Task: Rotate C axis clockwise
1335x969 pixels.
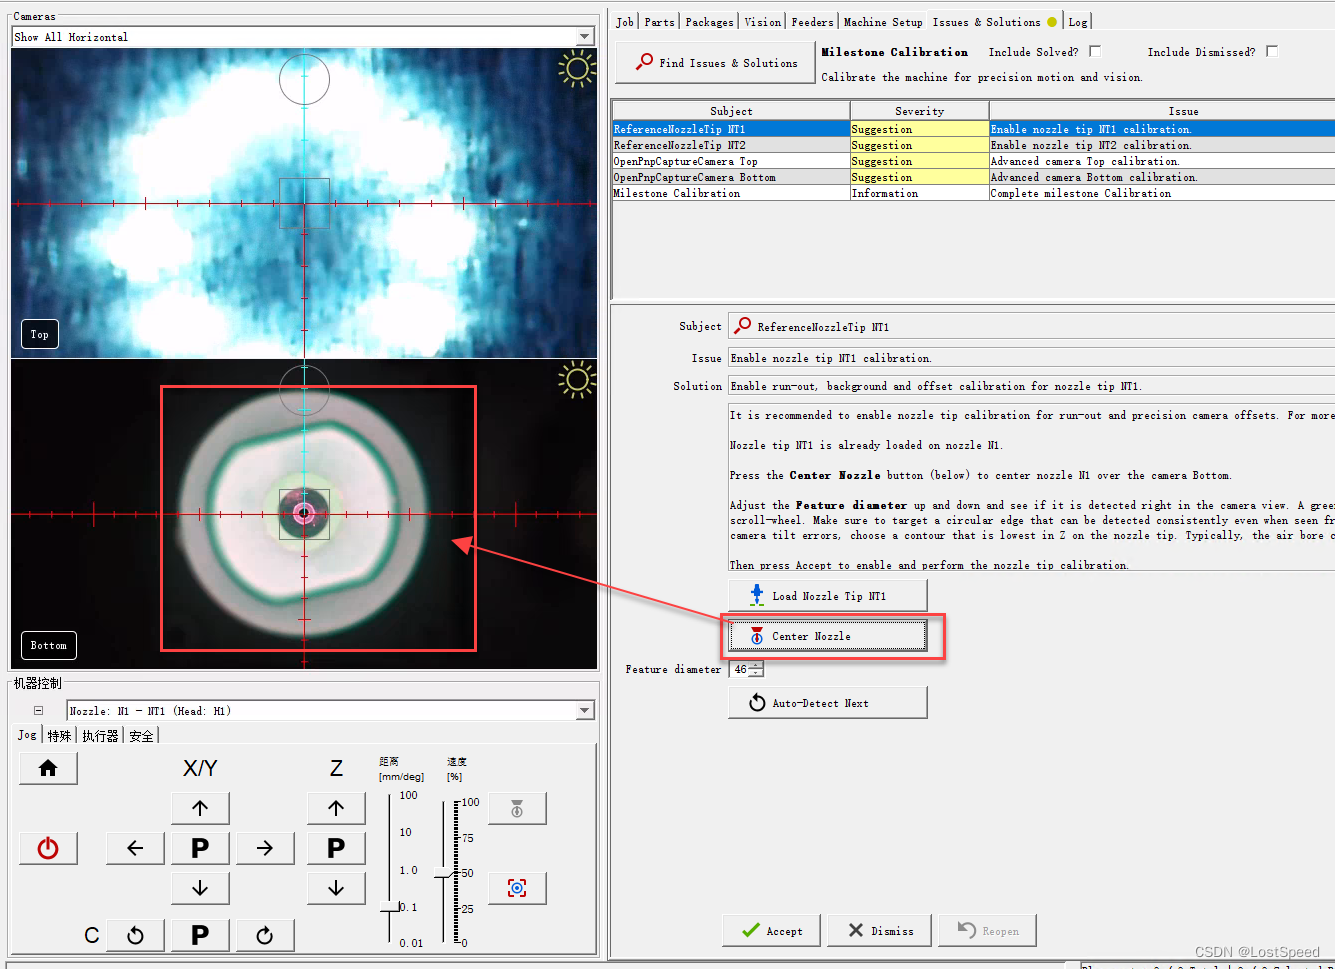Action: click(x=265, y=935)
